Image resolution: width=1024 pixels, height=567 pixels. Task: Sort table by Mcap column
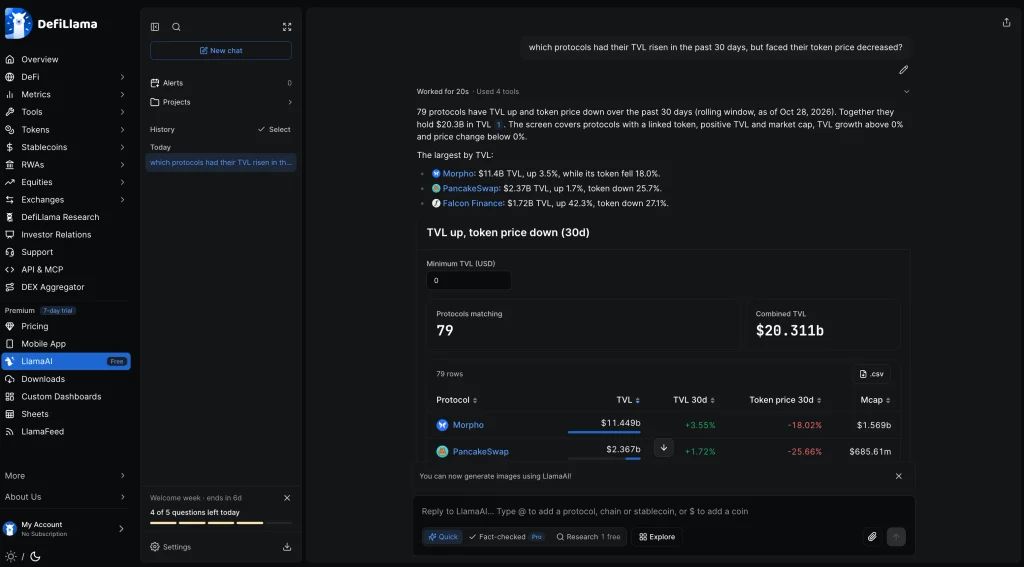(x=876, y=400)
